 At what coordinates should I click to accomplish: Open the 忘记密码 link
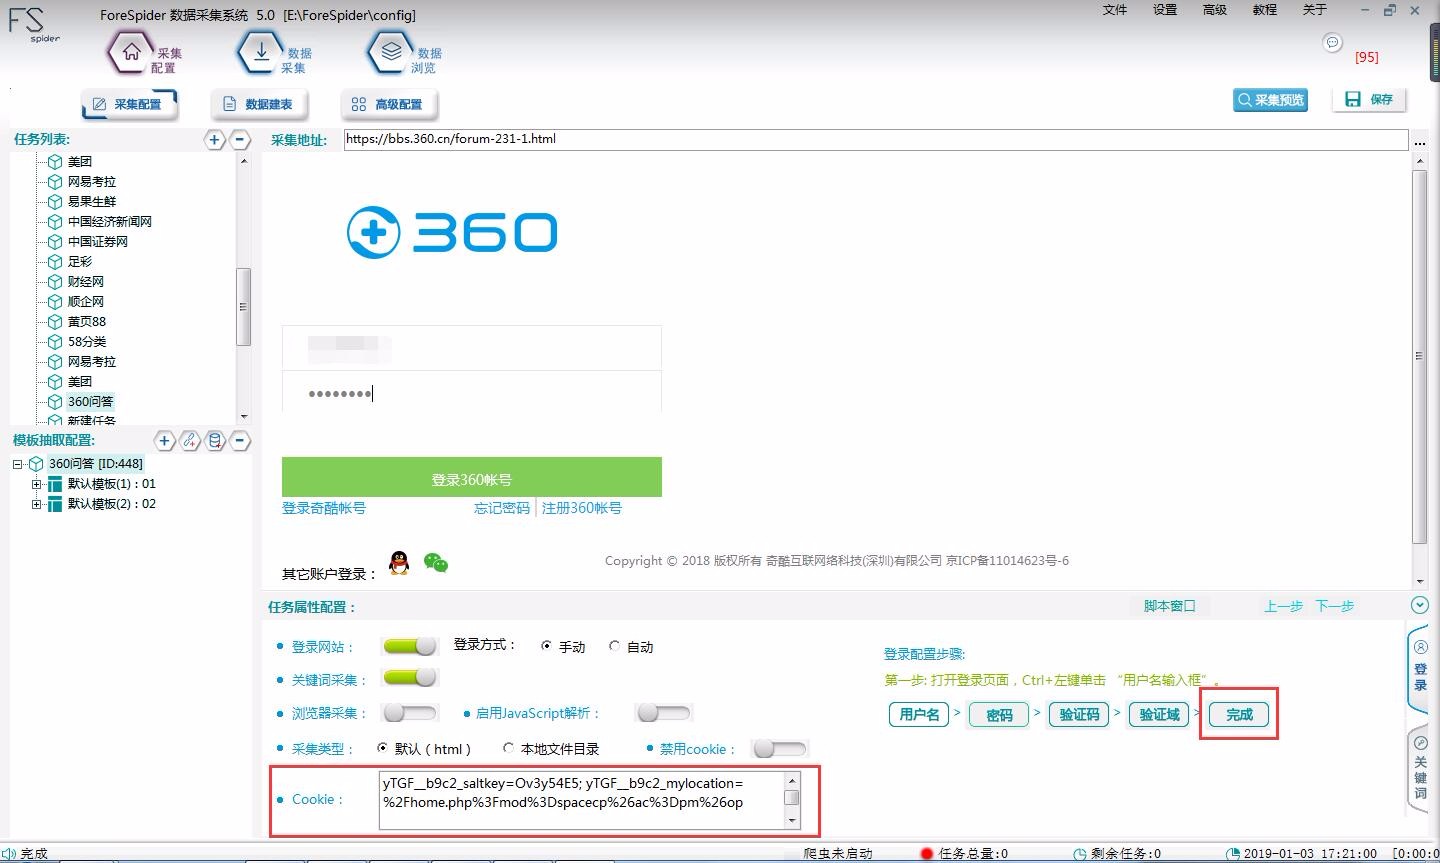pyautogui.click(x=502, y=508)
